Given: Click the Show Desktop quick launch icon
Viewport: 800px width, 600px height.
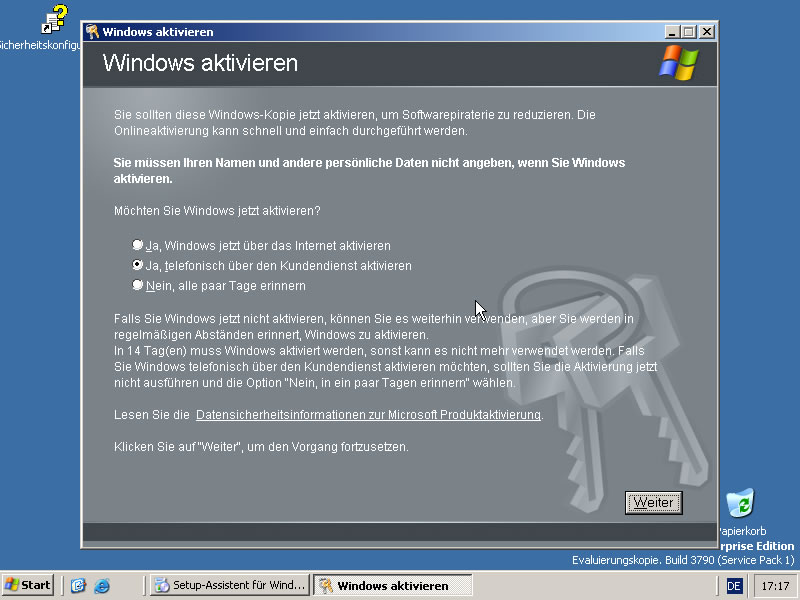Looking at the screenshot, I should point(78,585).
